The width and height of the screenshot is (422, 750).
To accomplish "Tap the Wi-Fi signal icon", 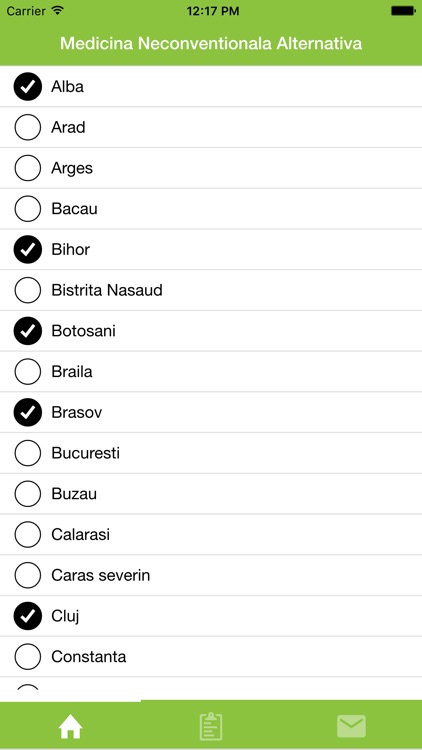I will (58, 11).
